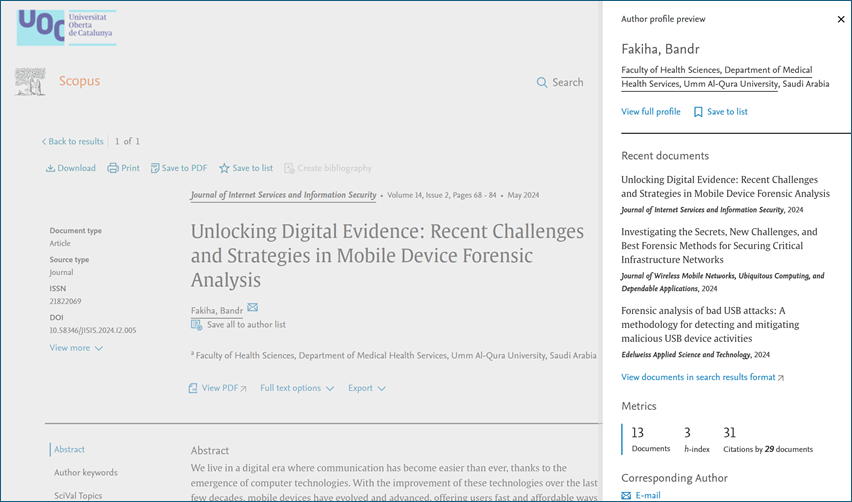Screen dimensions: 852x502
Task: Click the Download icon
Action: tap(51, 168)
